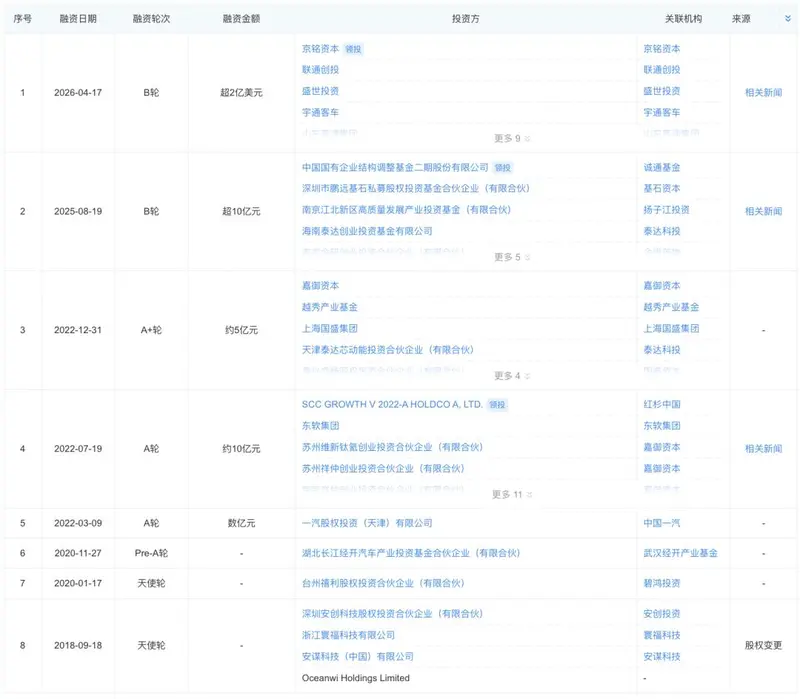Viewport: 800px width, 699px height.
Task: Expand 更多 5 investors in row 2
Action: pyautogui.click(x=512, y=257)
